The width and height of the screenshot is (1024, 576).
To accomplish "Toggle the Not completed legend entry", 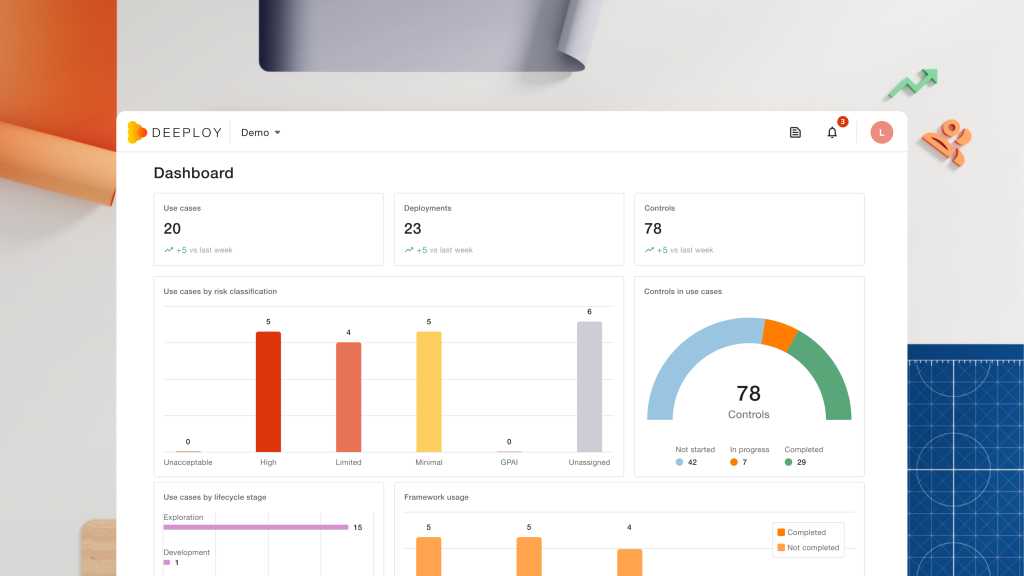I will [x=808, y=547].
